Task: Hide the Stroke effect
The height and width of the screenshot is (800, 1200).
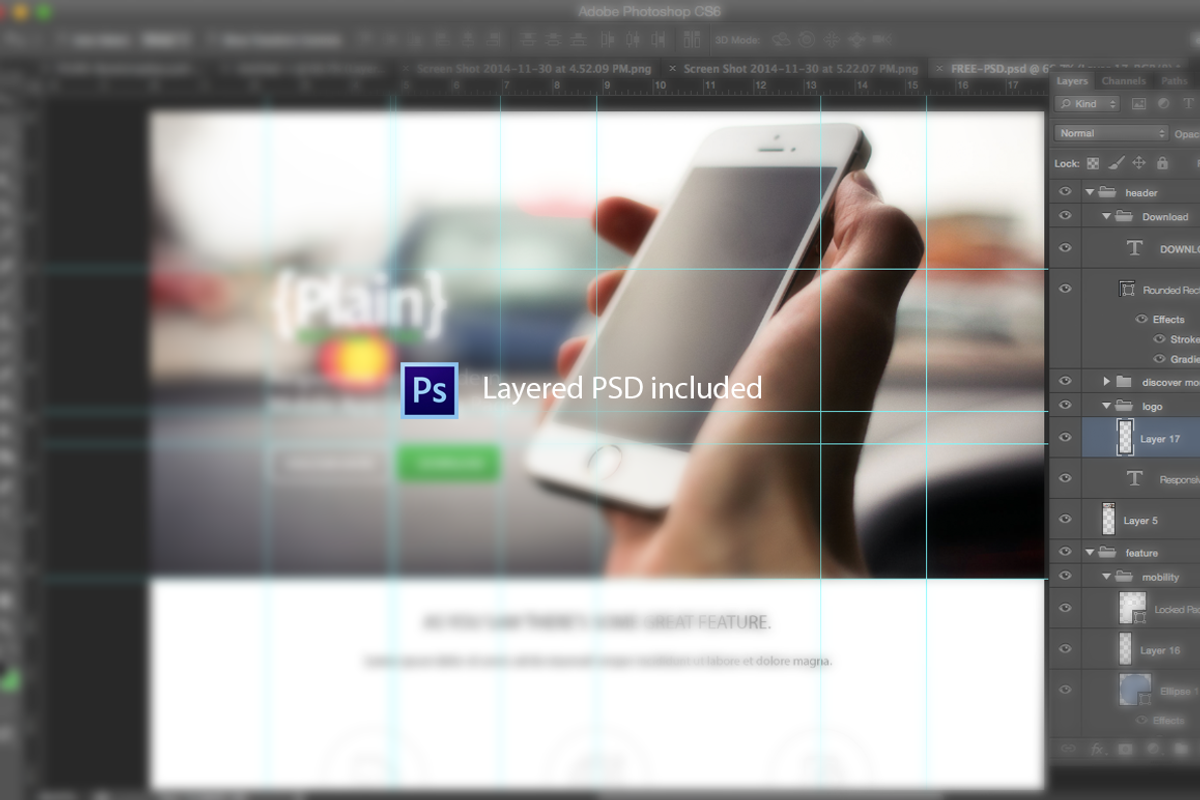Action: tap(1159, 339)
